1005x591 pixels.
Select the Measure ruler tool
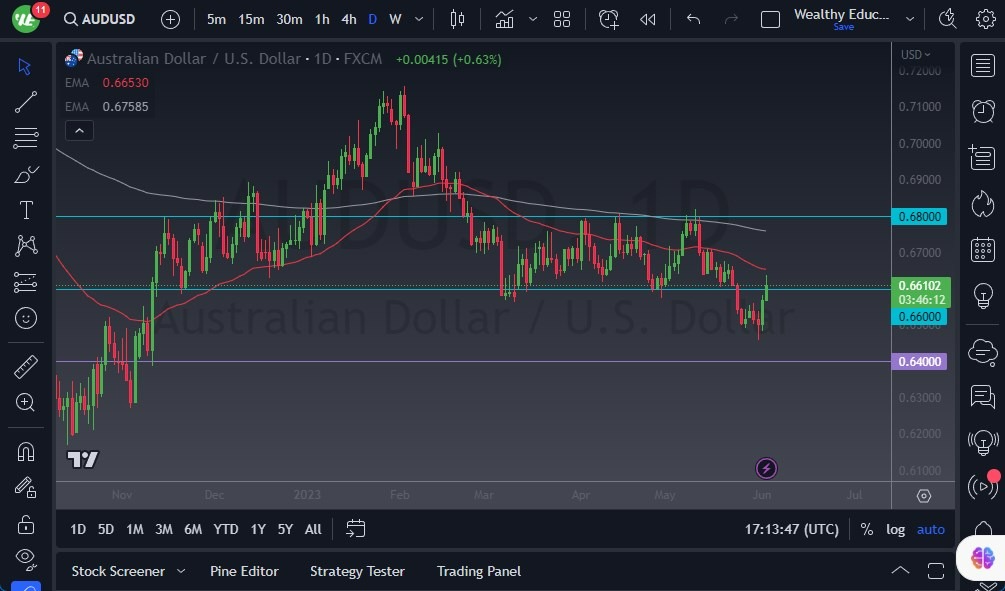[26, 367]
